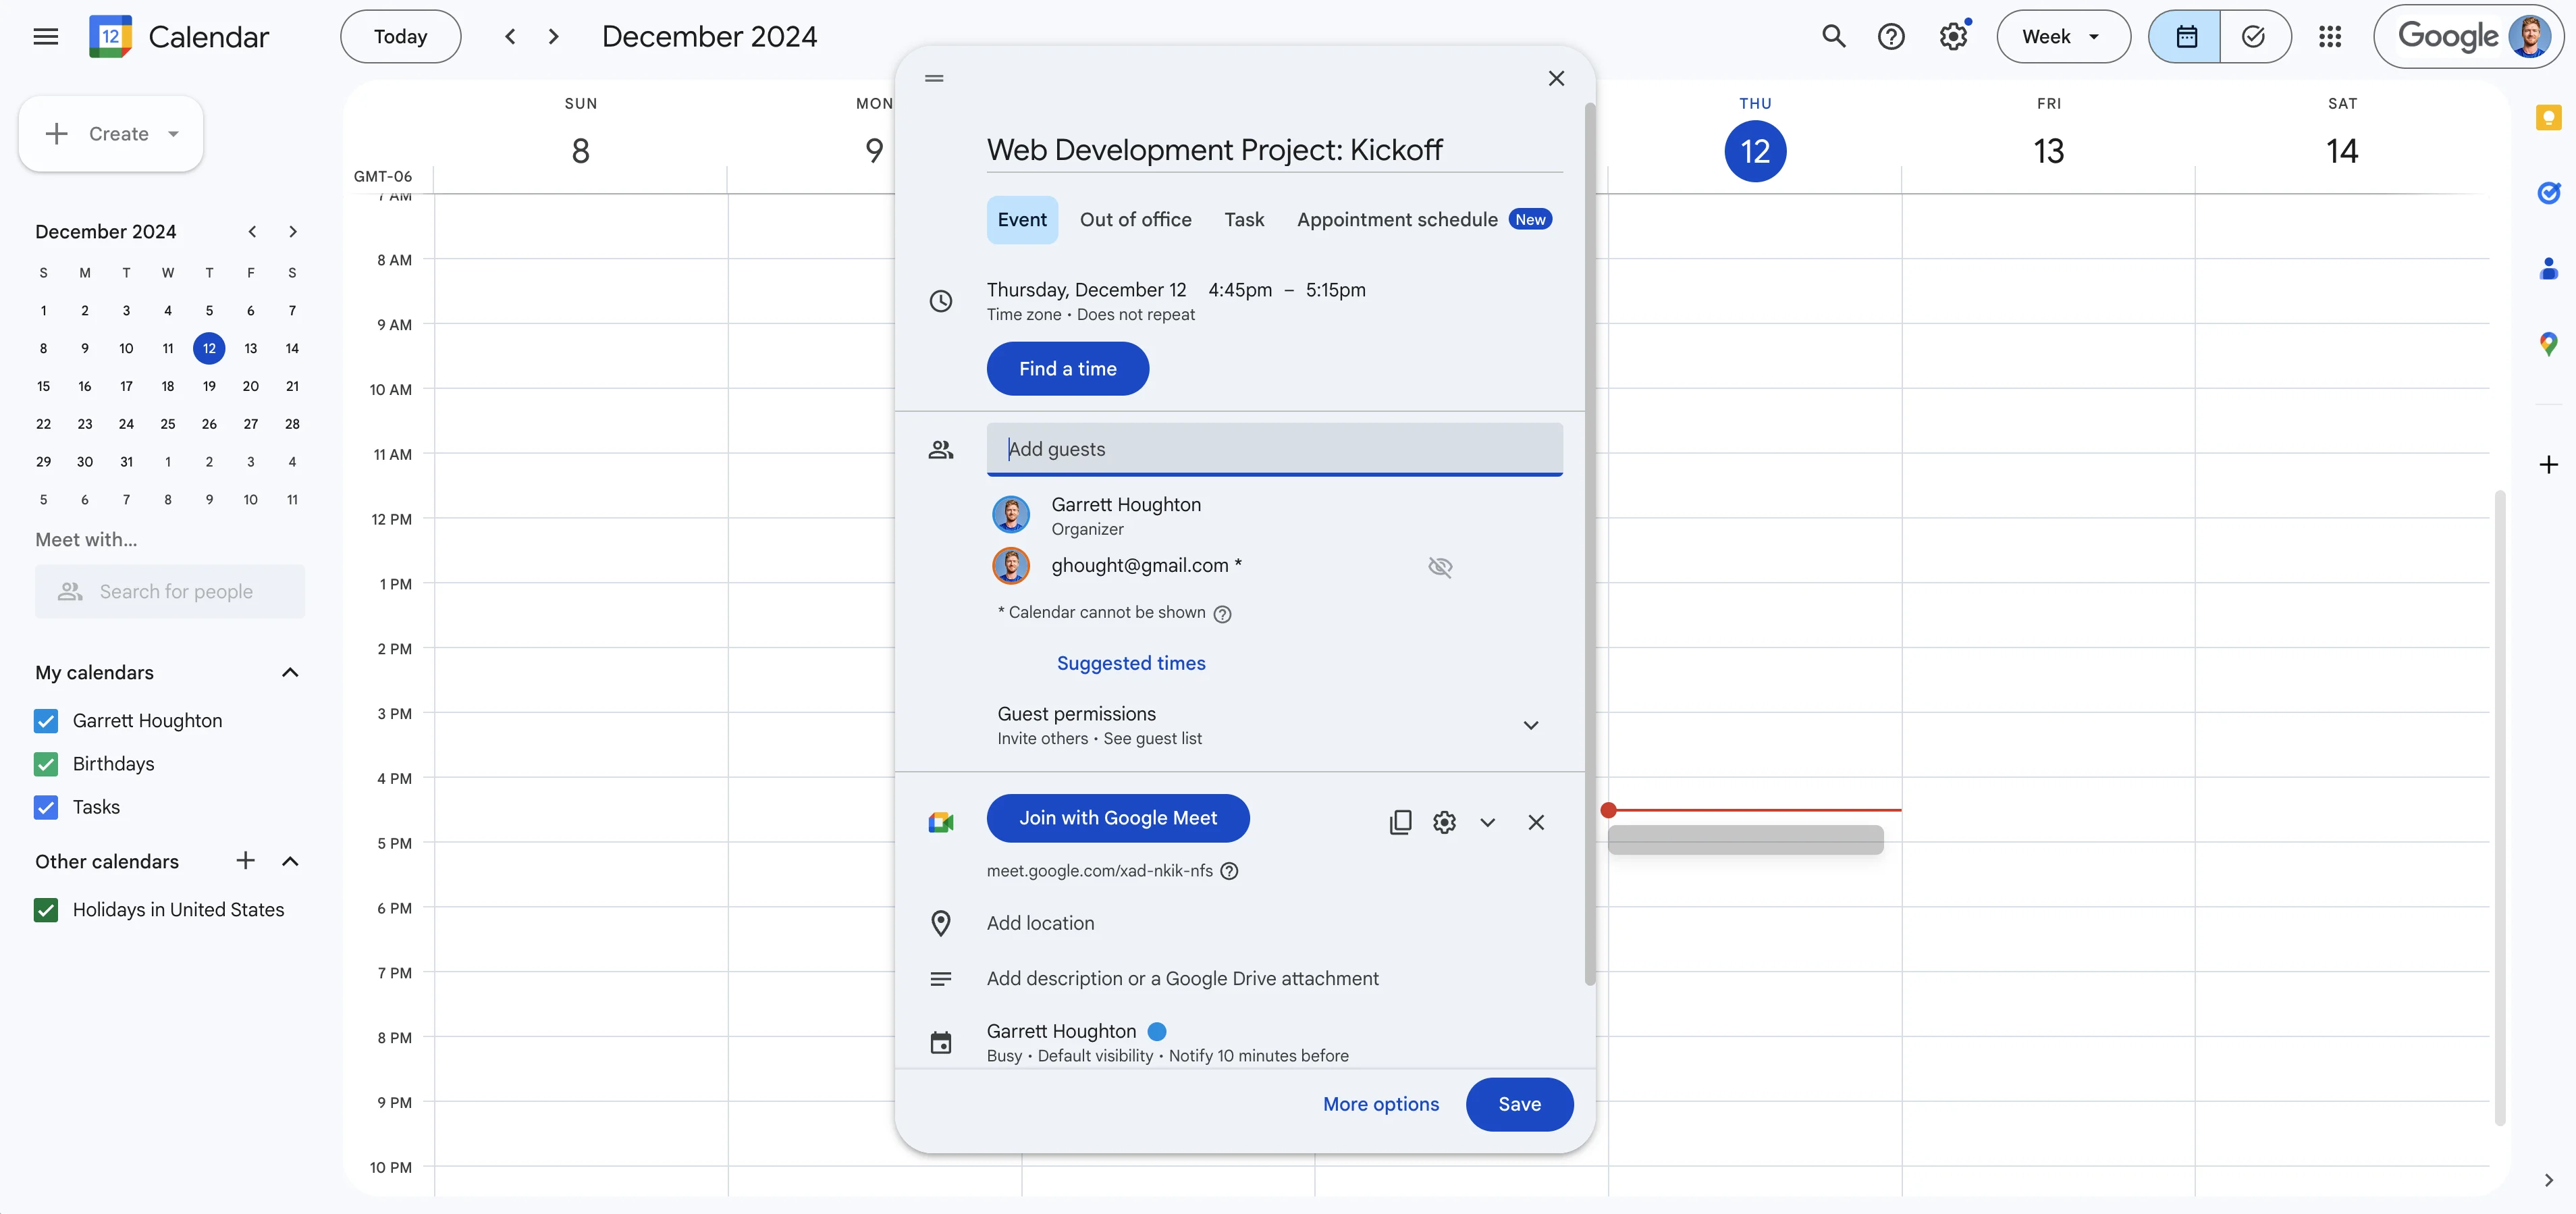Open the Google Maps side panel icon
The height and width of the screenshot is (1214, 2576).
2548,344
